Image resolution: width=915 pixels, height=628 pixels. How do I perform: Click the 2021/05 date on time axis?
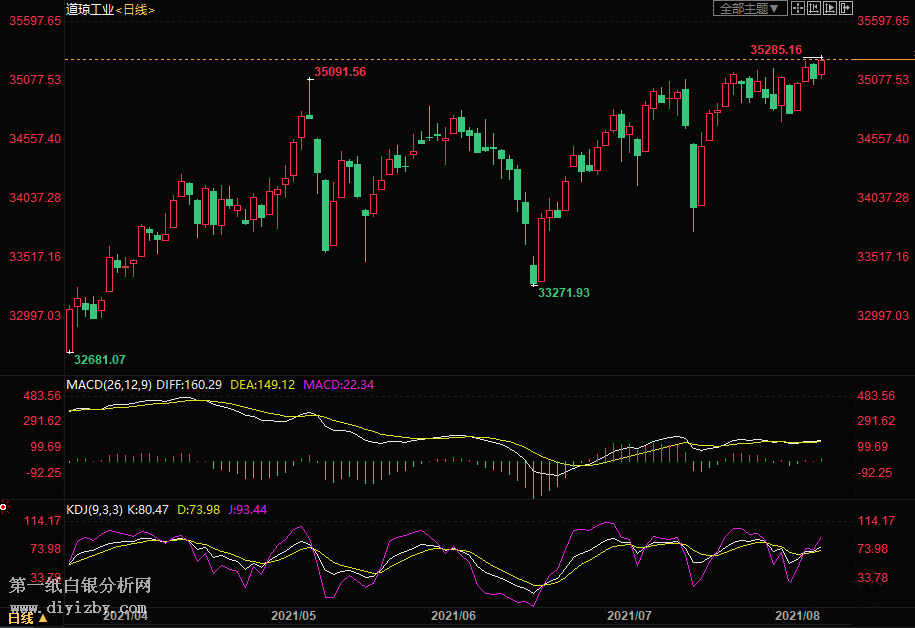coord(293,617)
